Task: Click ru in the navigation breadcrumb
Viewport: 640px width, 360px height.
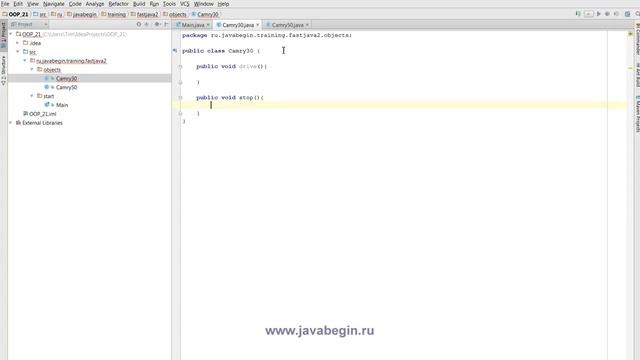Action: coord(57,14)
